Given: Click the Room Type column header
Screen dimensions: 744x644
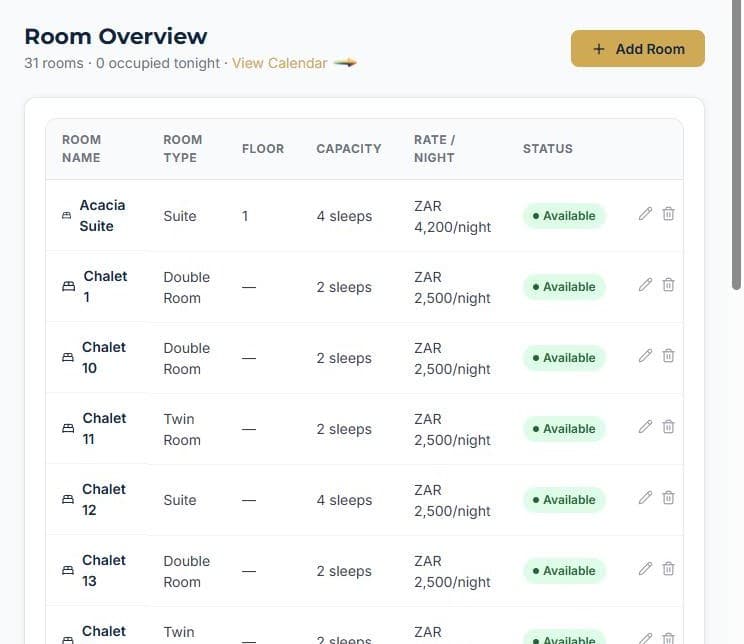Looking at the screenshot, I should pos(183,149).
